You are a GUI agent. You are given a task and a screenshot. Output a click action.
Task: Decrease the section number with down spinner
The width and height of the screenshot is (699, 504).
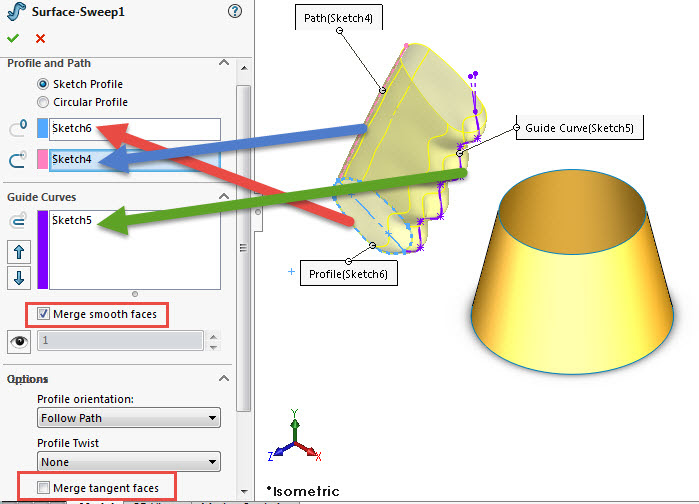pyautogui.click(x=214, y=347)
